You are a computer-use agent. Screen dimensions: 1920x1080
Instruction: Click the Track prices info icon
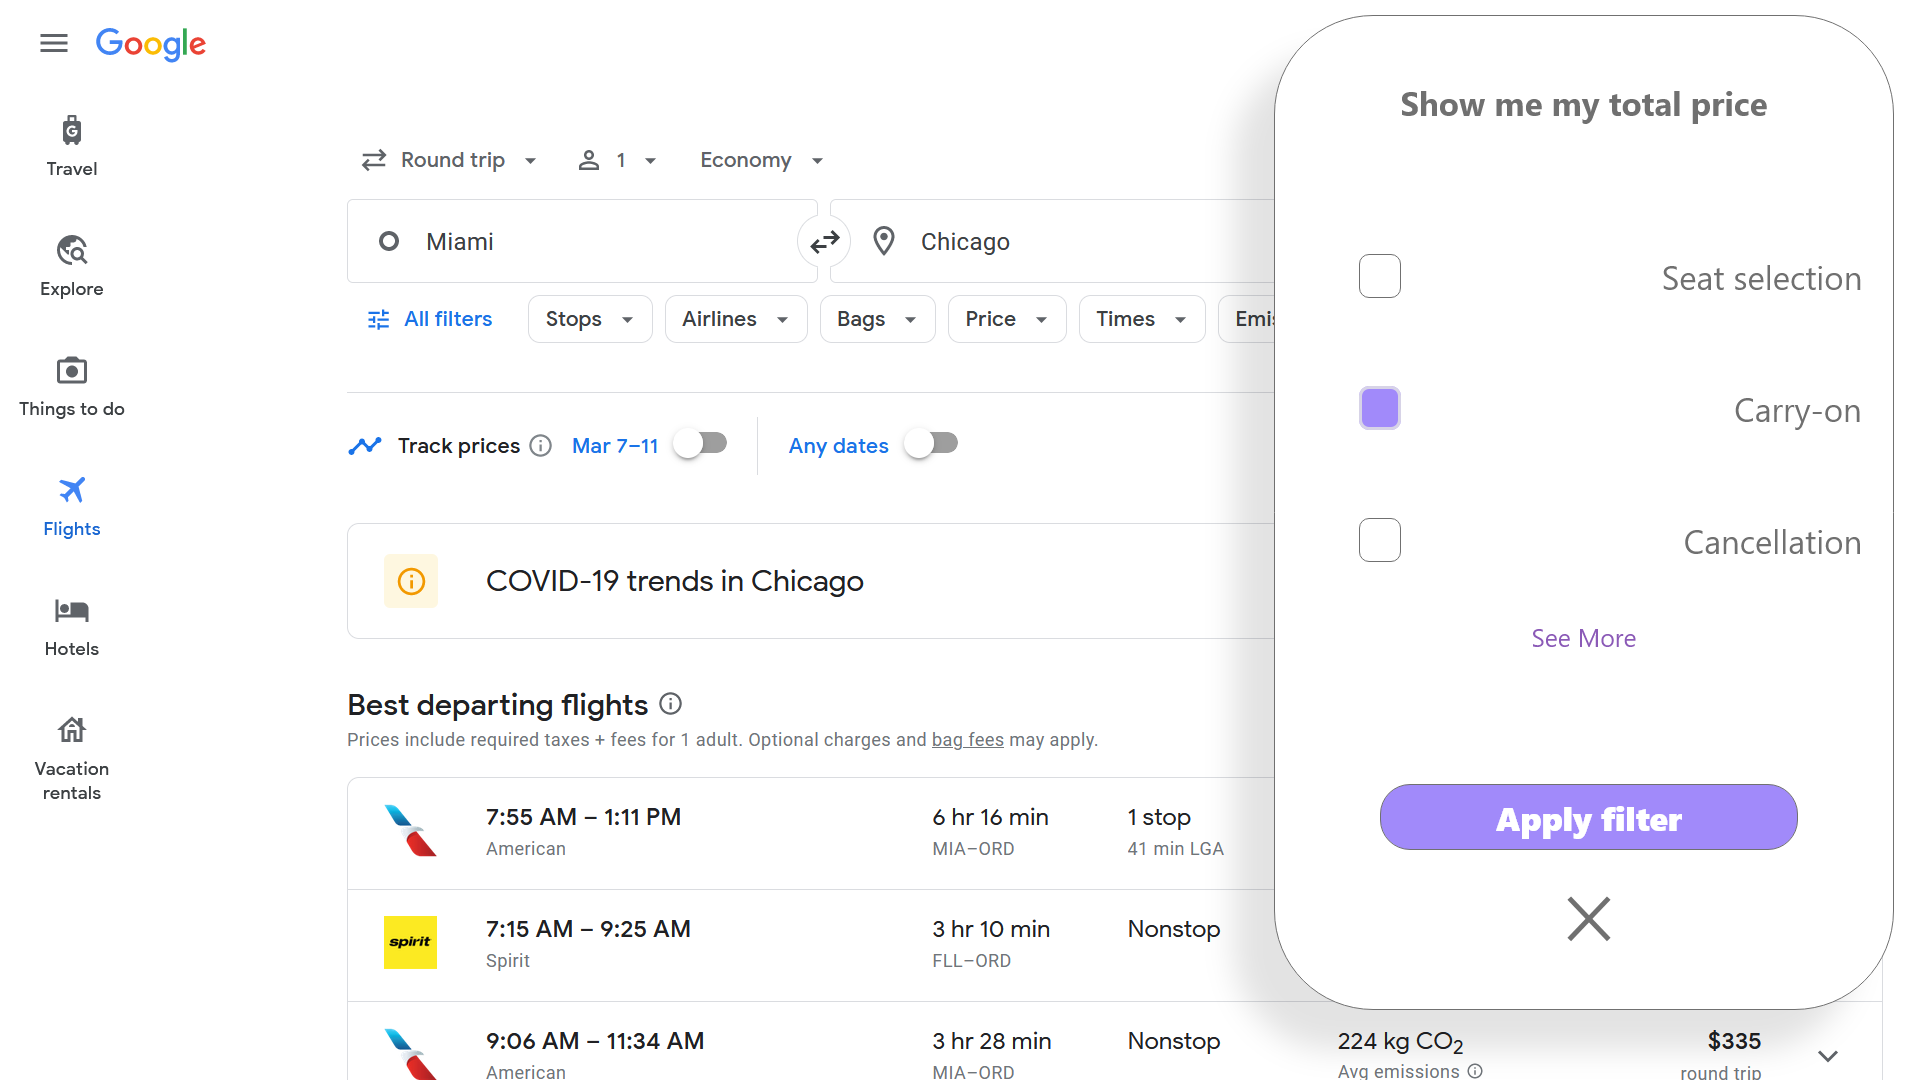click(x=541, y=446)
